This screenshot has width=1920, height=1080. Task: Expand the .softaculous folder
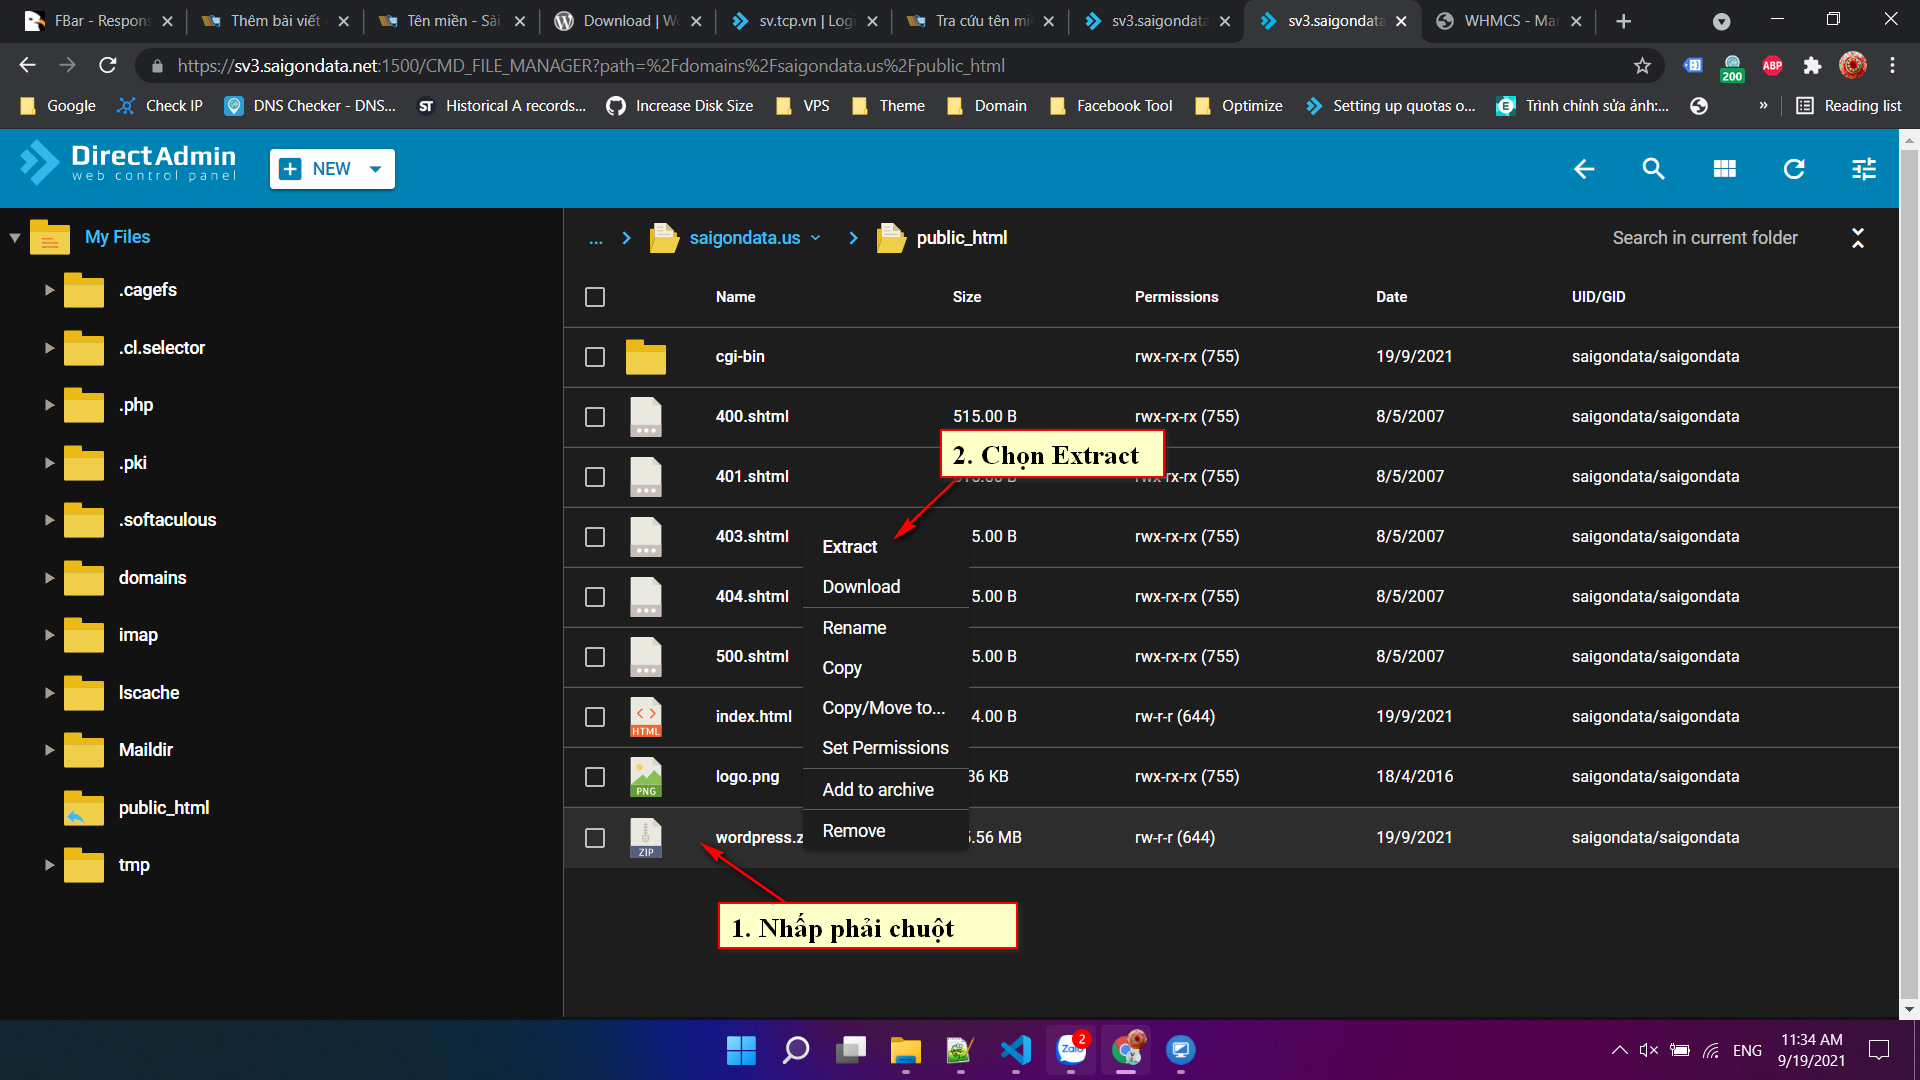(49, 520)
